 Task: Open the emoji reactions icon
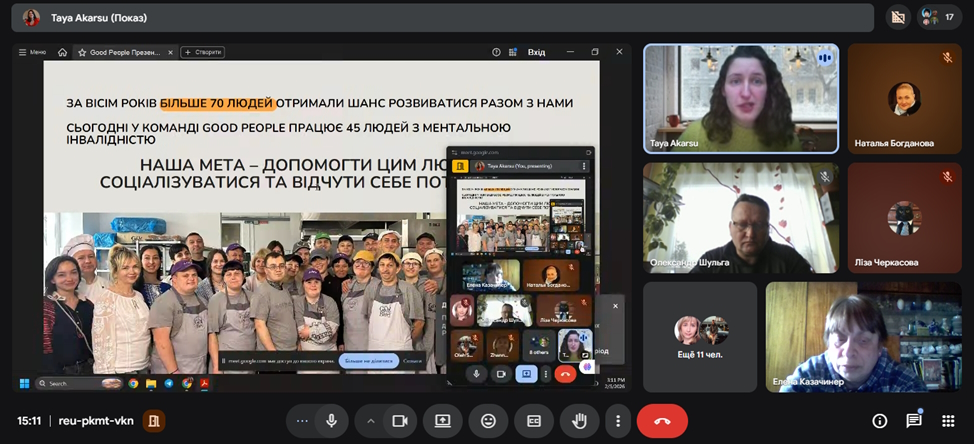tap(488, 421)
